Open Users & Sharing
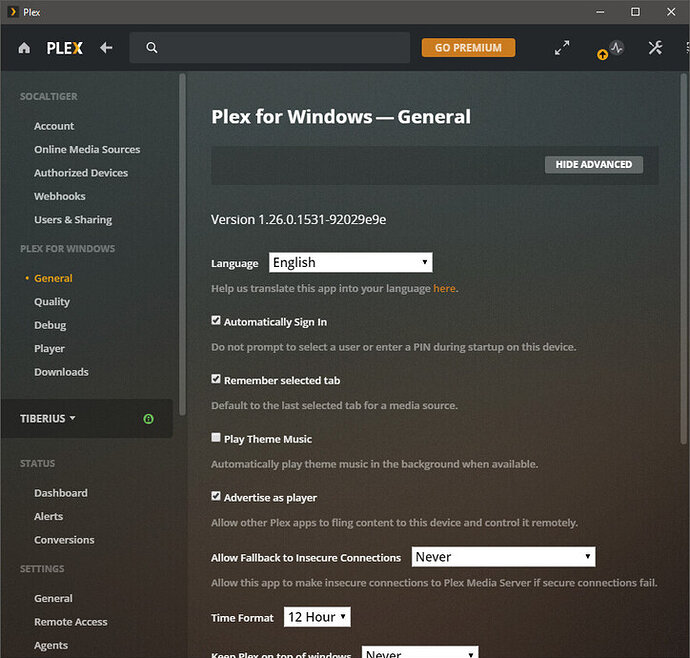Screen dimensions: 690x658 point(73,219)
